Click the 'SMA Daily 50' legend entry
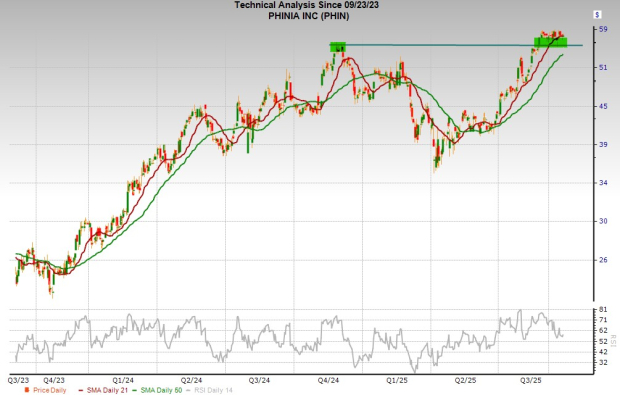Screen dimensions: 620x395 point(157,390)
